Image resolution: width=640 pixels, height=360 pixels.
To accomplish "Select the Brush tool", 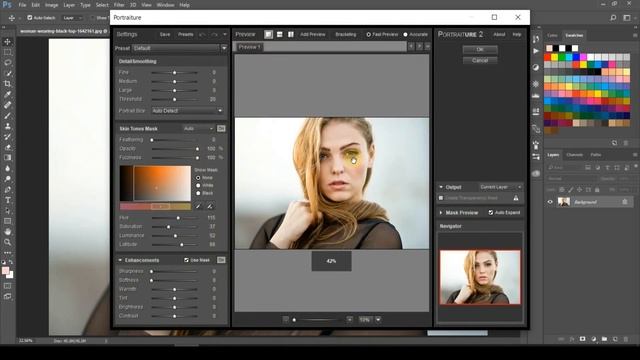I will [x=7, y=116].
